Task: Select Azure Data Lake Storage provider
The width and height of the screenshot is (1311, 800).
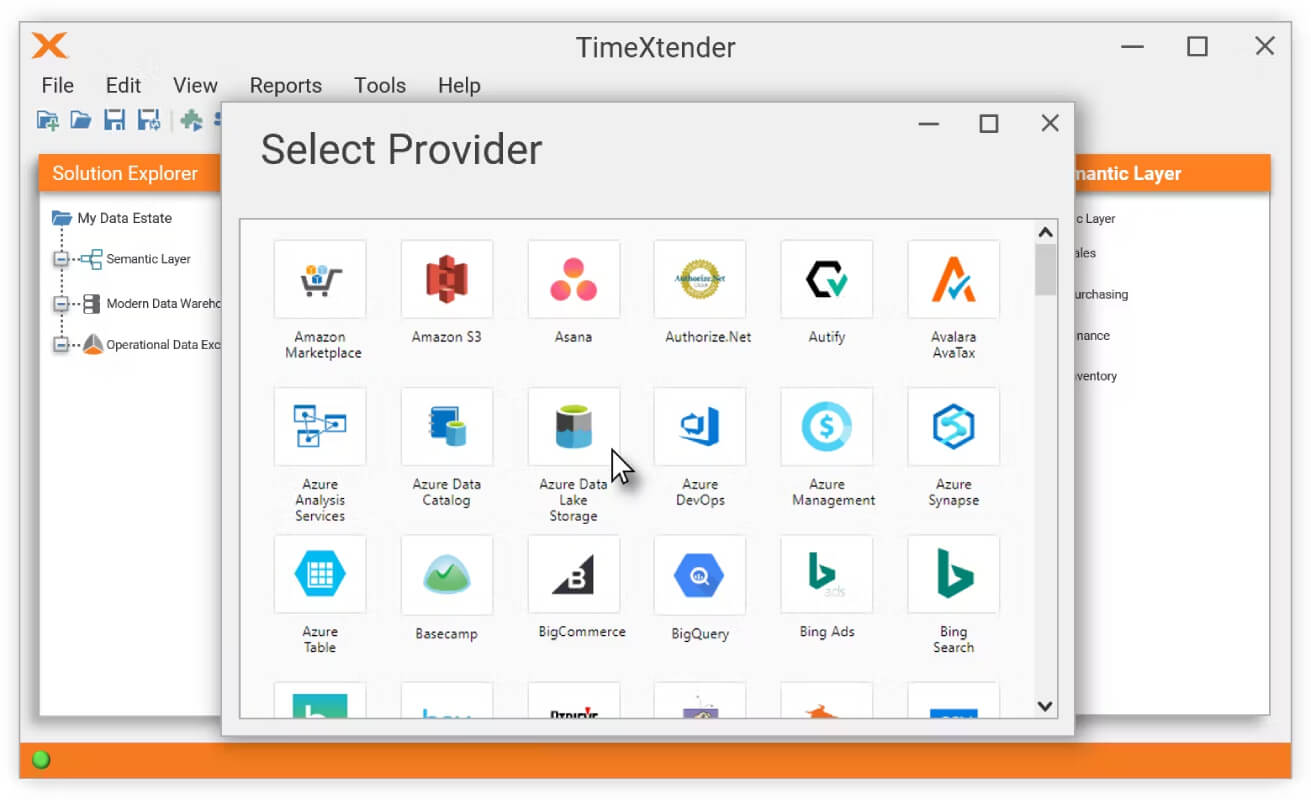Action: [574, 427]
